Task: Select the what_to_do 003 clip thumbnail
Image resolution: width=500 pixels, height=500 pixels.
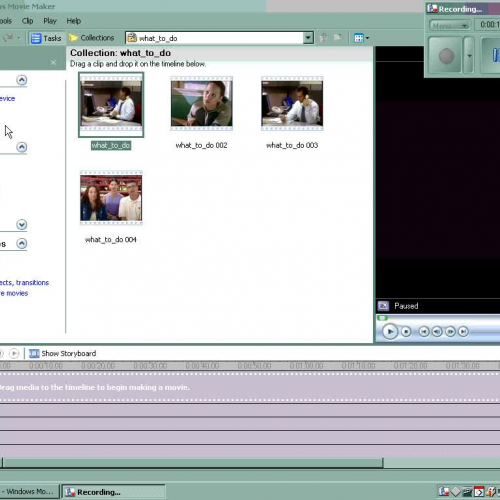Action: point(292,103)
